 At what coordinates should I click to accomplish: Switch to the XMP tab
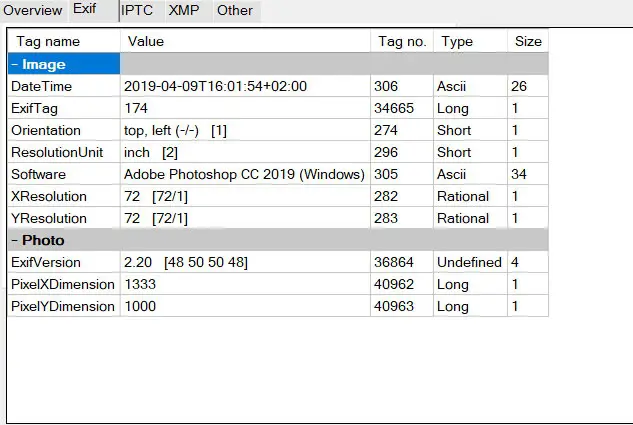183,11
